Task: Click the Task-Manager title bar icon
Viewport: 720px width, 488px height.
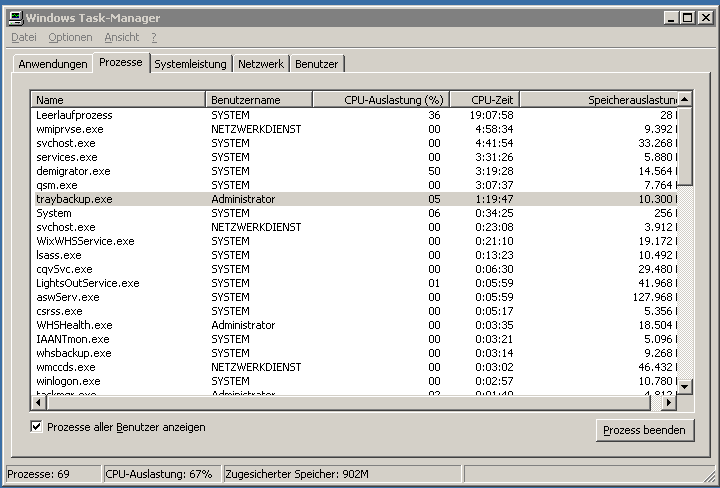Action: pos(14,18)
